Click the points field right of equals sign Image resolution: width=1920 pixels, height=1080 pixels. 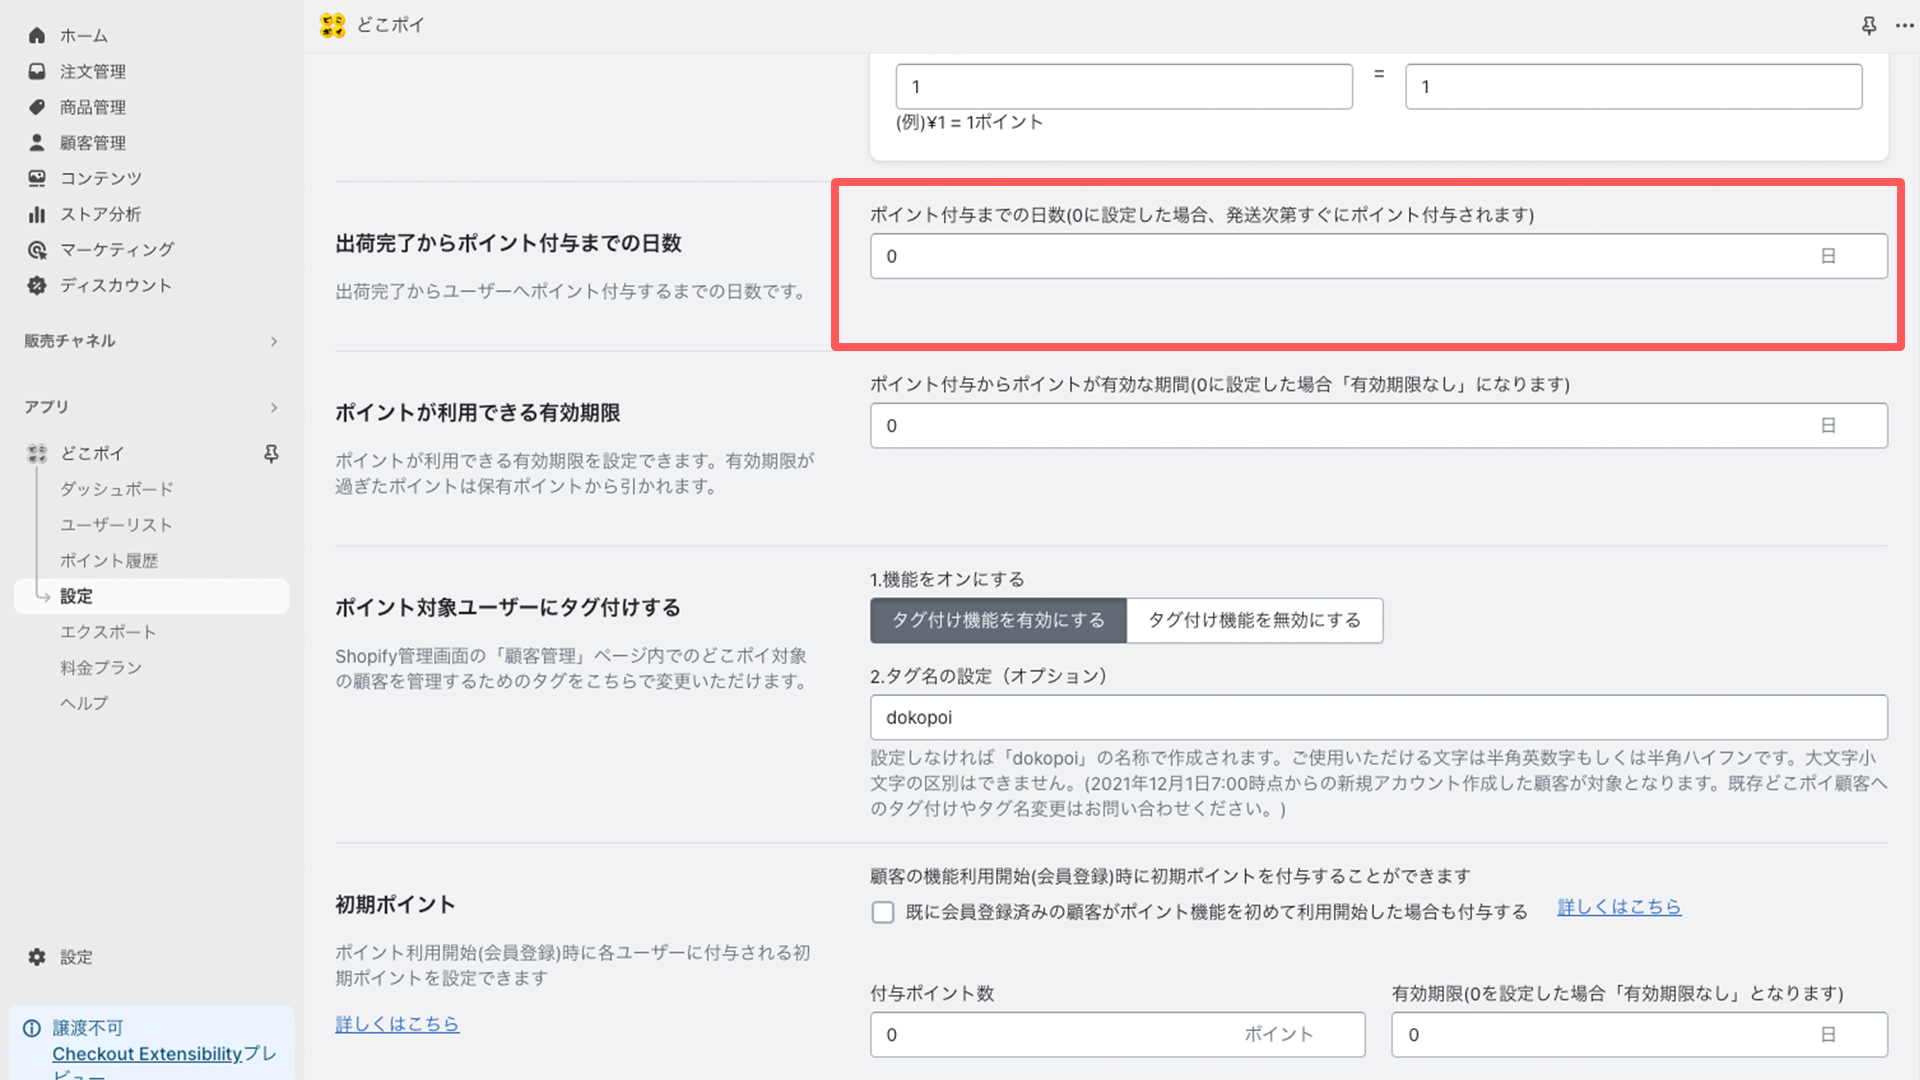[1634, 87]
